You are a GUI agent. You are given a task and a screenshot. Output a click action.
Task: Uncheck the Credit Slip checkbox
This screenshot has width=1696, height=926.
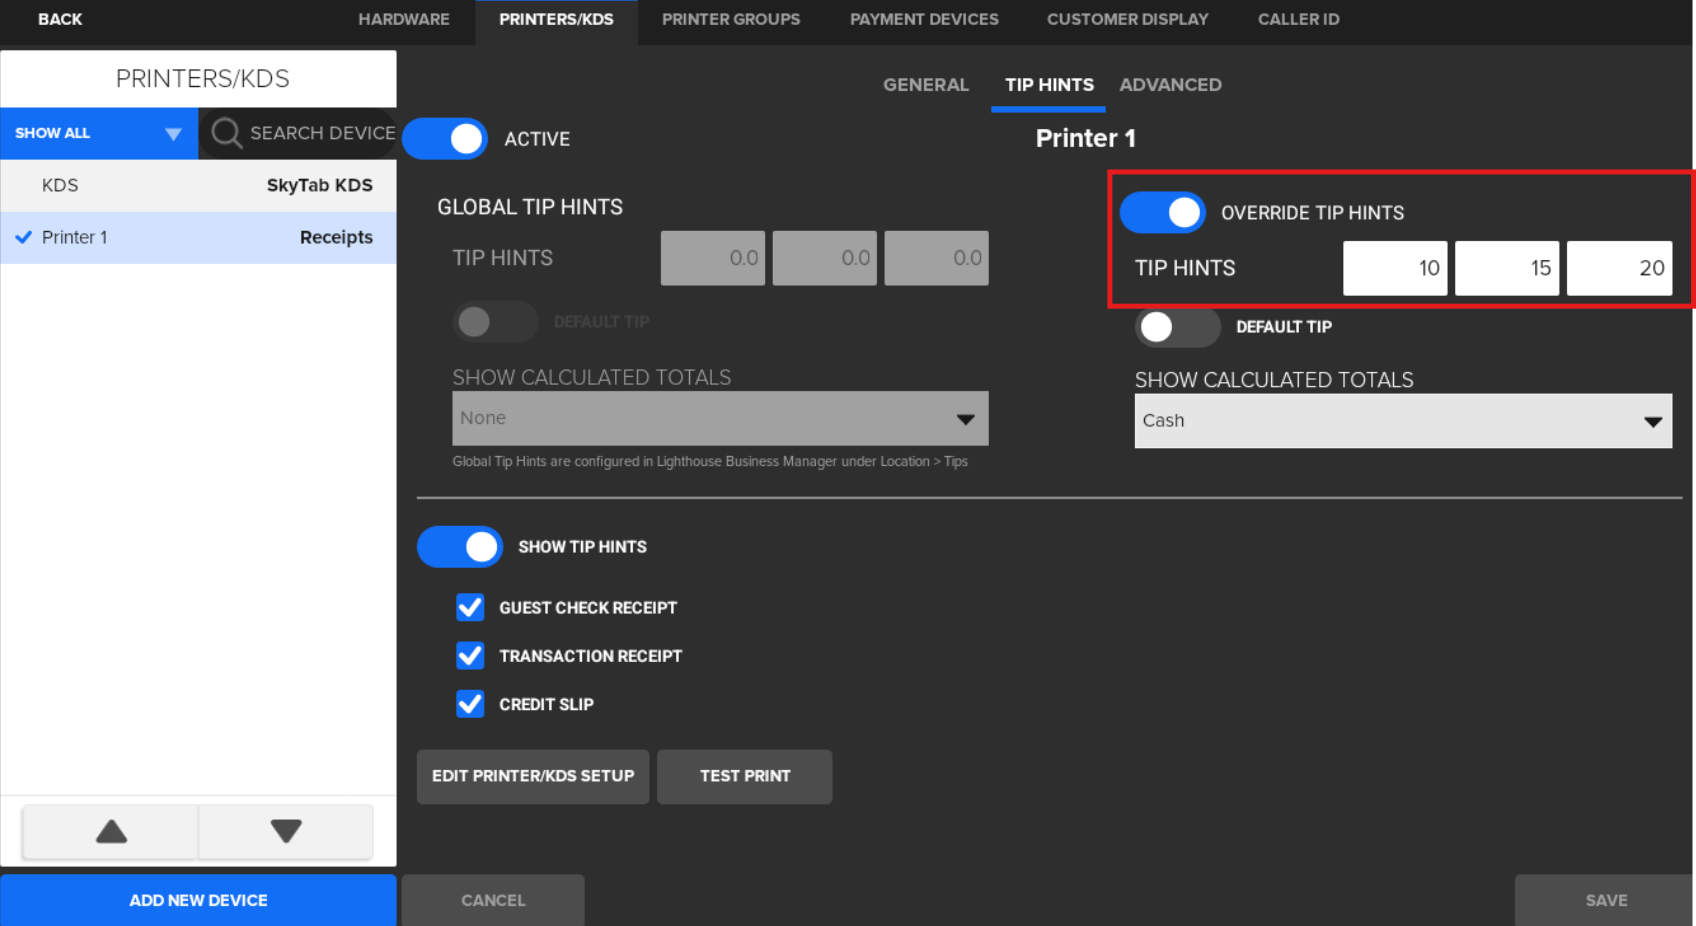[x=470, y=704]
